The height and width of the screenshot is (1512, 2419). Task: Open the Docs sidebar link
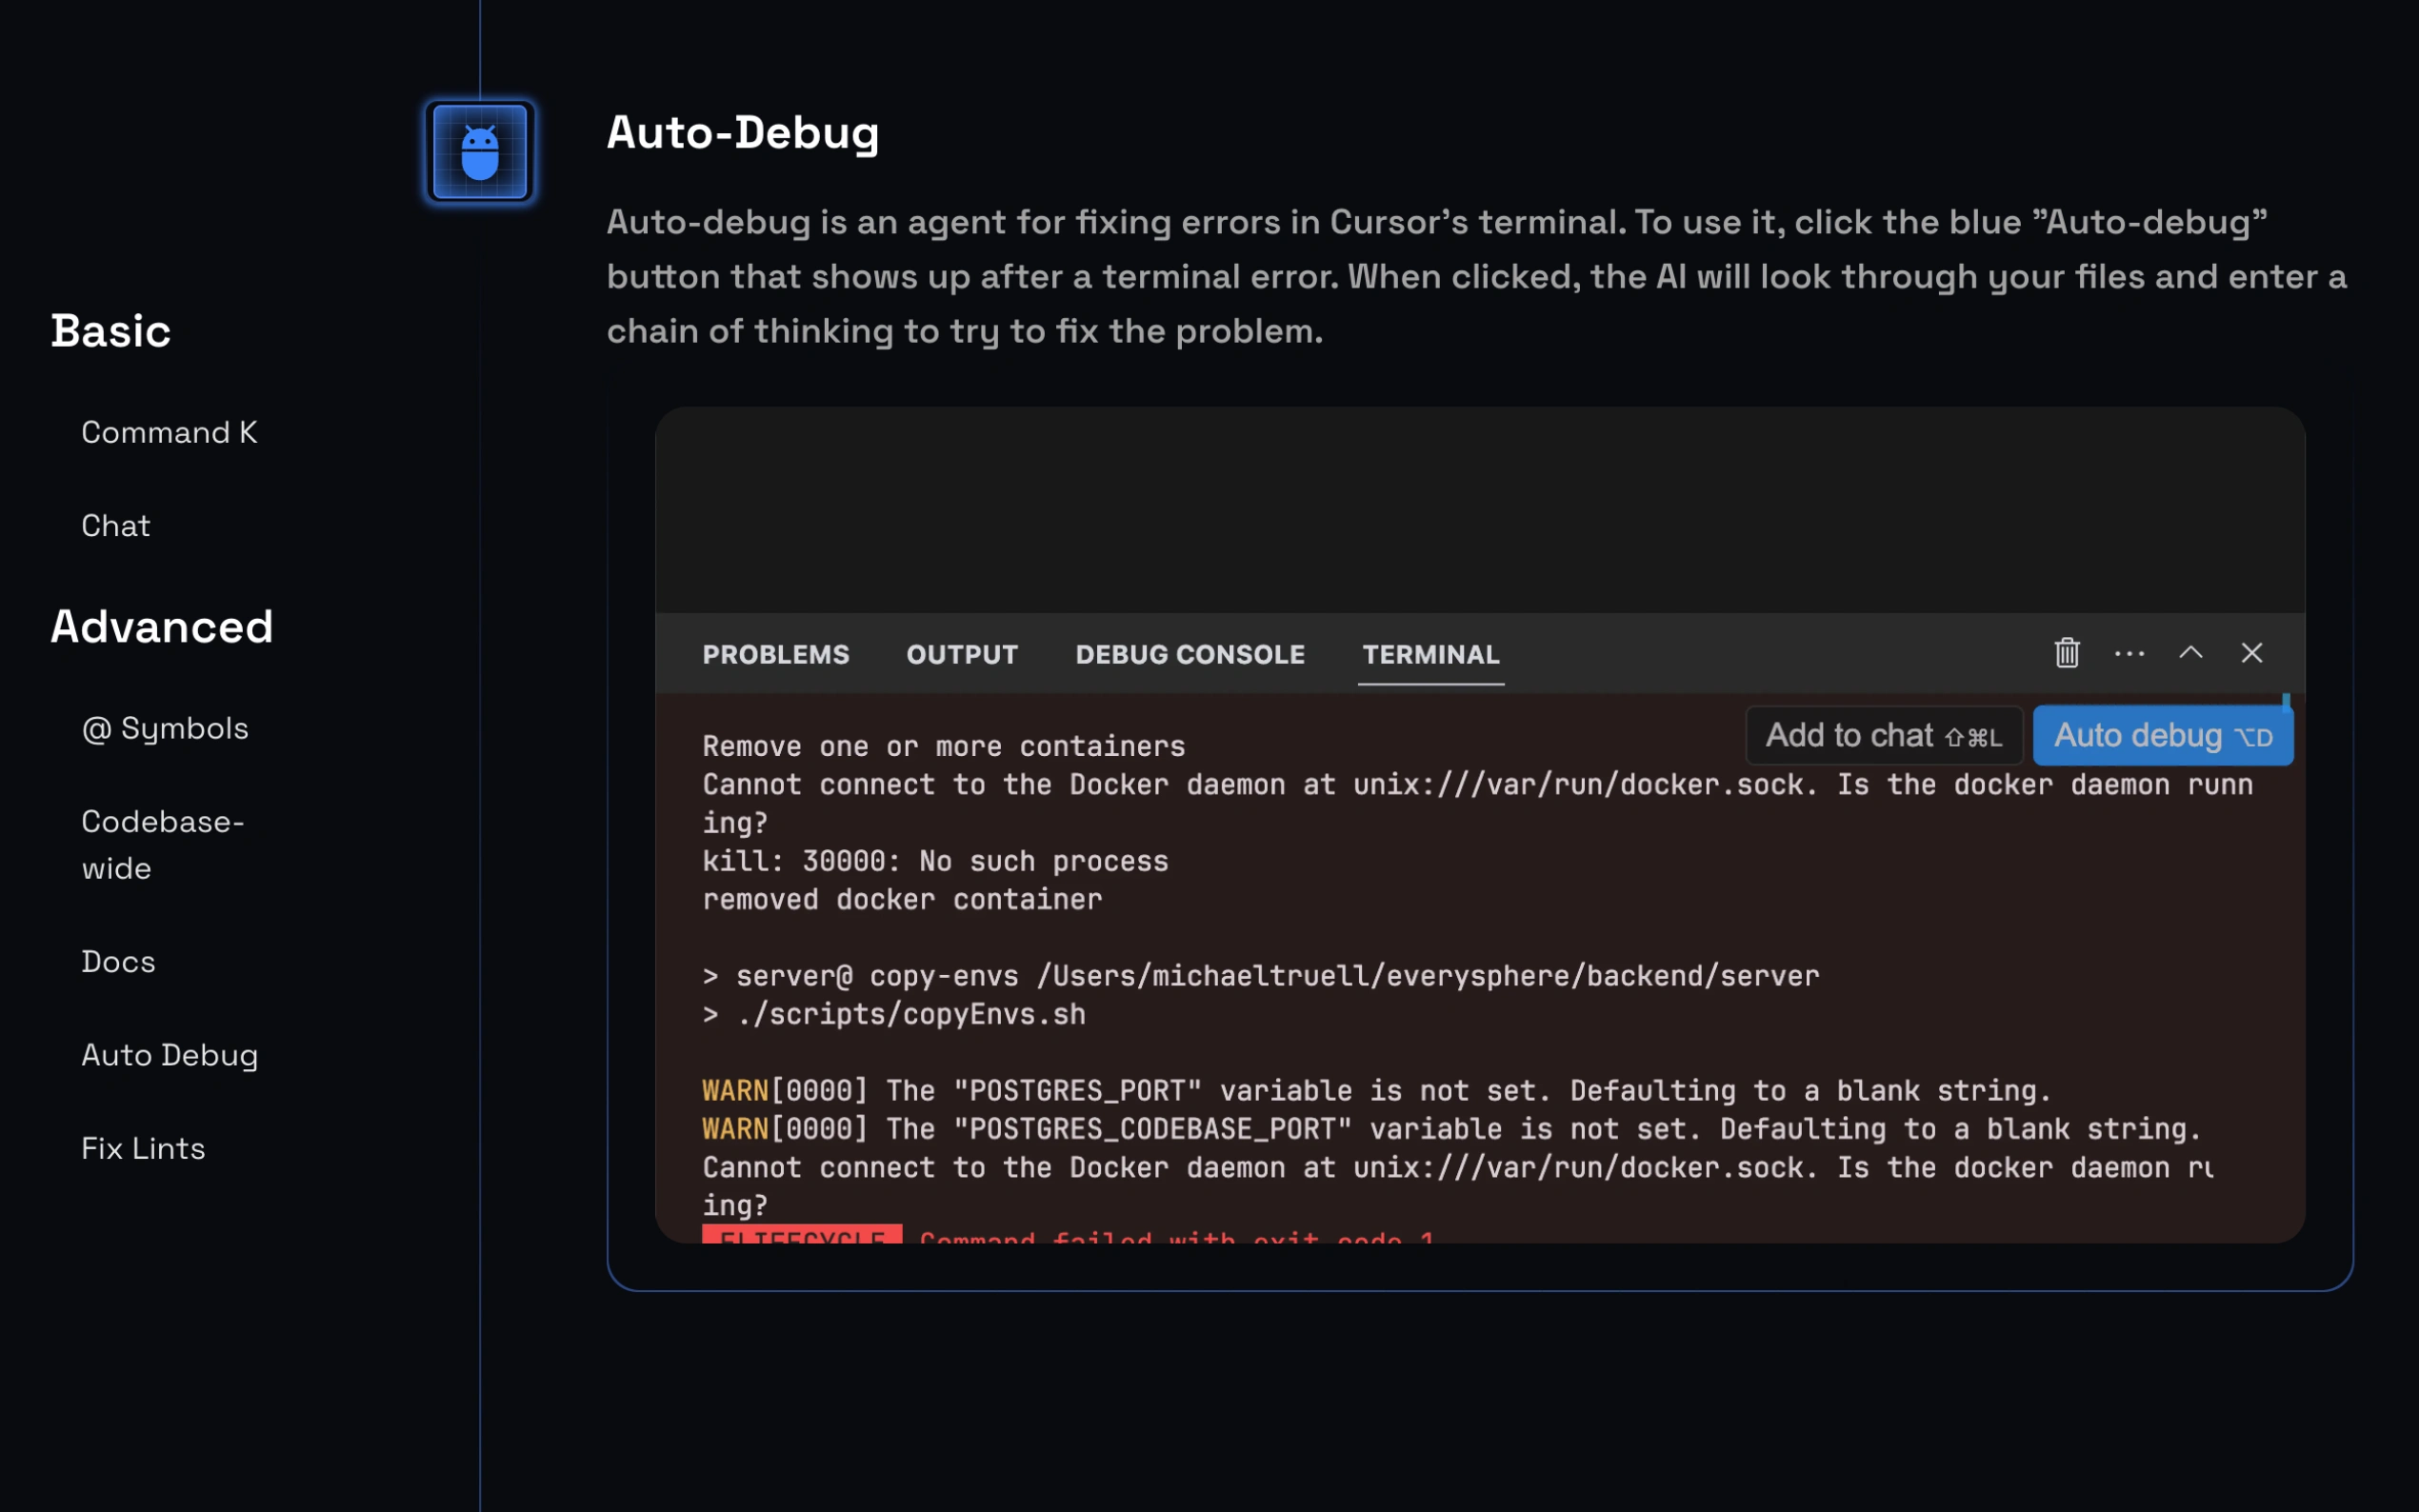point(118,962)
